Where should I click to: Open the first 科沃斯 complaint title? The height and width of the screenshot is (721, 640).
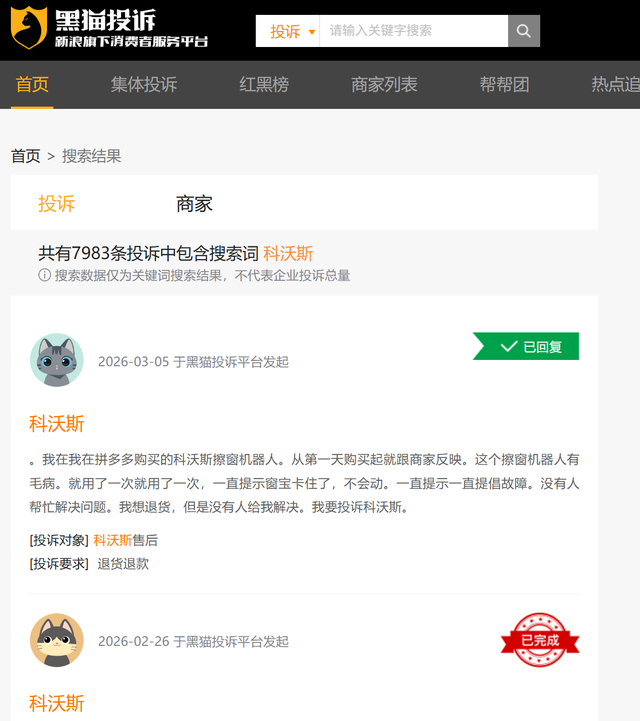pyautogui.click(x=57, y=423)
